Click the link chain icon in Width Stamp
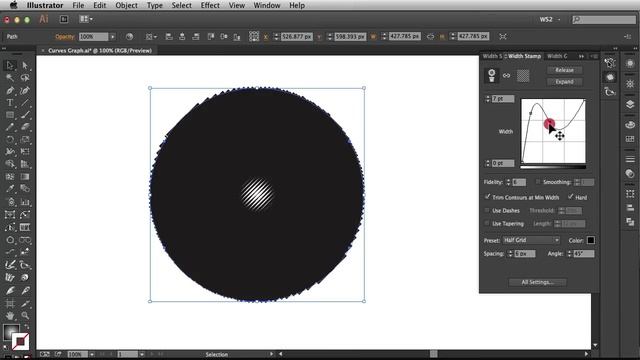The width and height of the screenshot is (640, 360). tap(506, 76)
